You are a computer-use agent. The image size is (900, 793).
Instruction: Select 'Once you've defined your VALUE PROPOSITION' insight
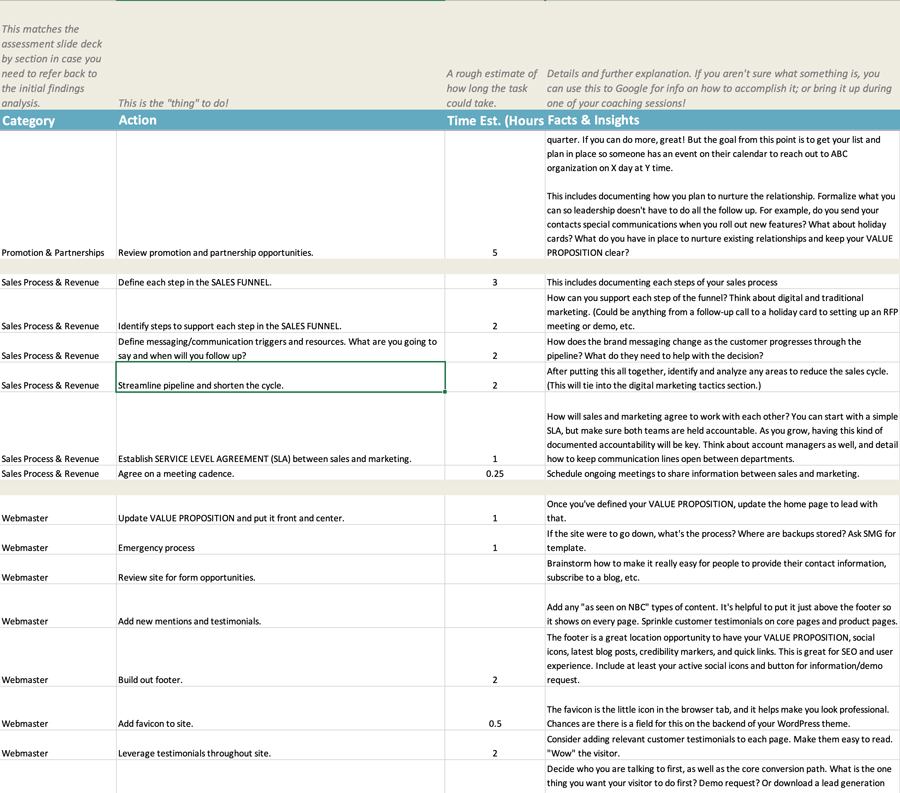(x=722, y=510)
